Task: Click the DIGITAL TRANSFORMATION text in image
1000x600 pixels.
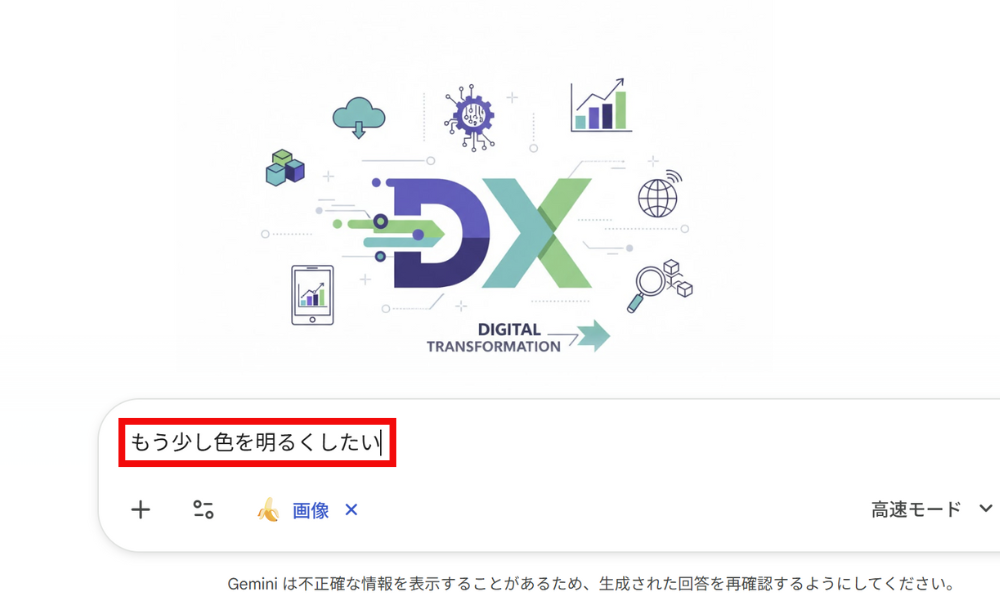Action: (x=493, y=338)
